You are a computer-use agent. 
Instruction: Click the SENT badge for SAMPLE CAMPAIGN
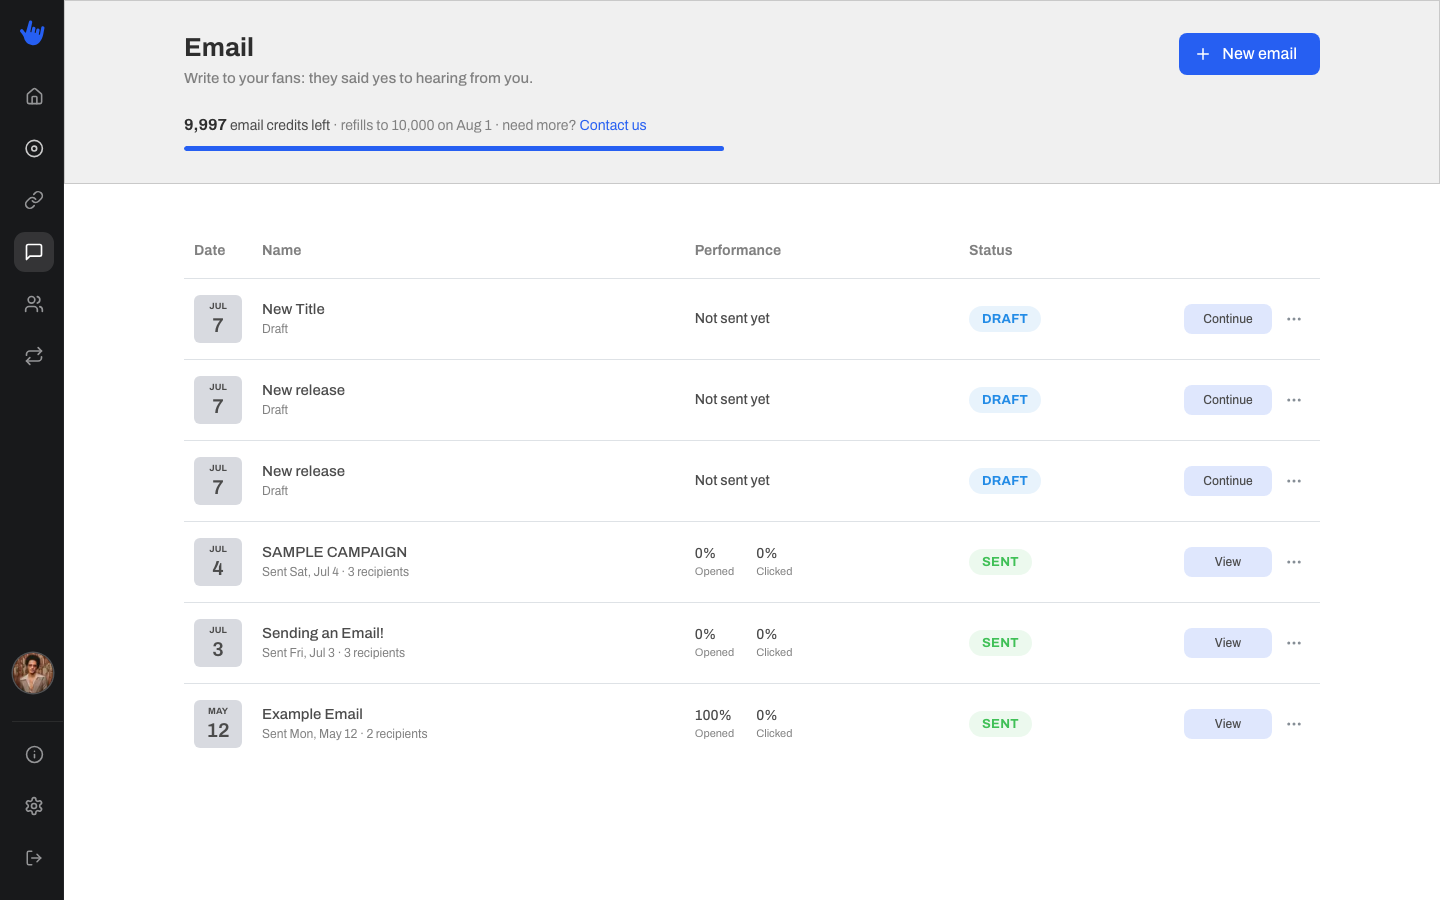tap(1000, 562)
